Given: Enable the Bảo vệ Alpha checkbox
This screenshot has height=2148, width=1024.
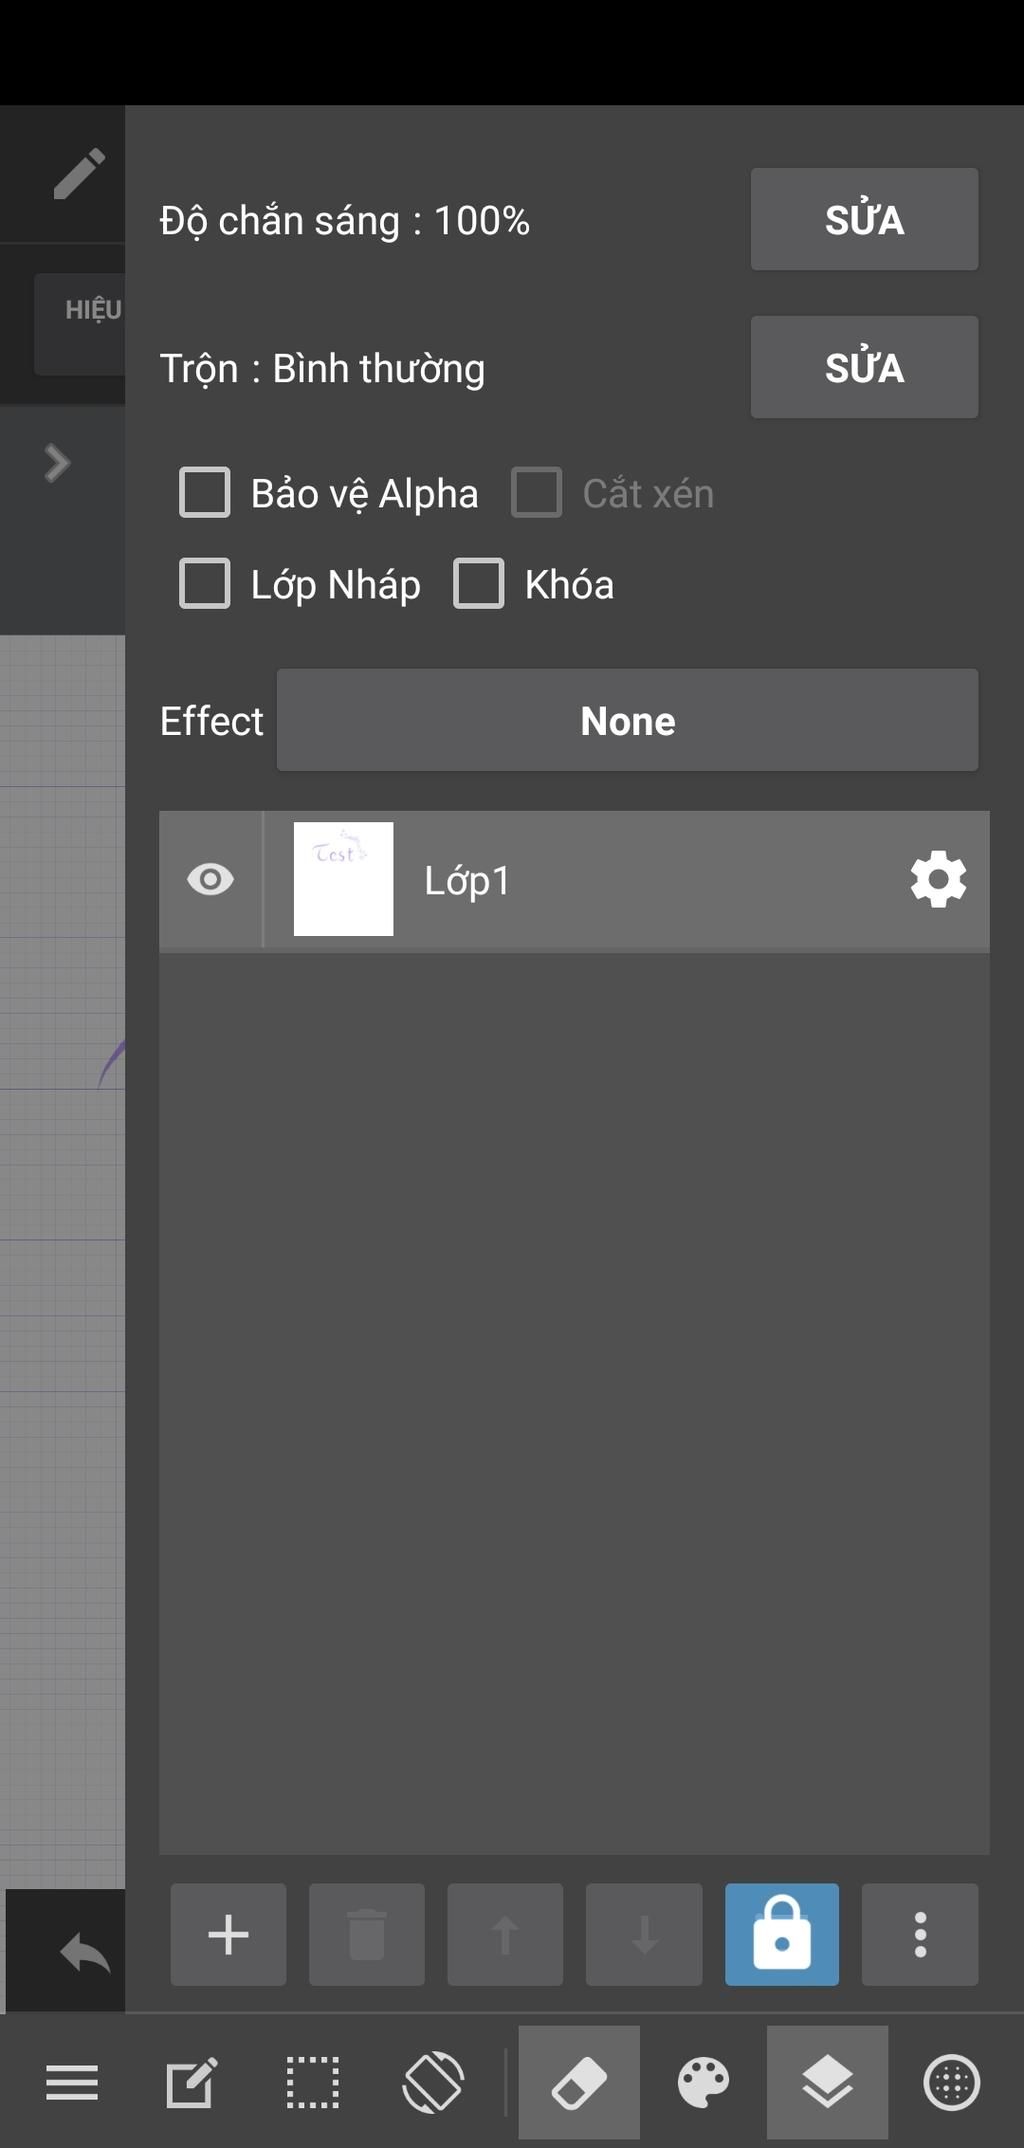Looking at the screenshot, I should pyautogui.click(x=205, y=493).
